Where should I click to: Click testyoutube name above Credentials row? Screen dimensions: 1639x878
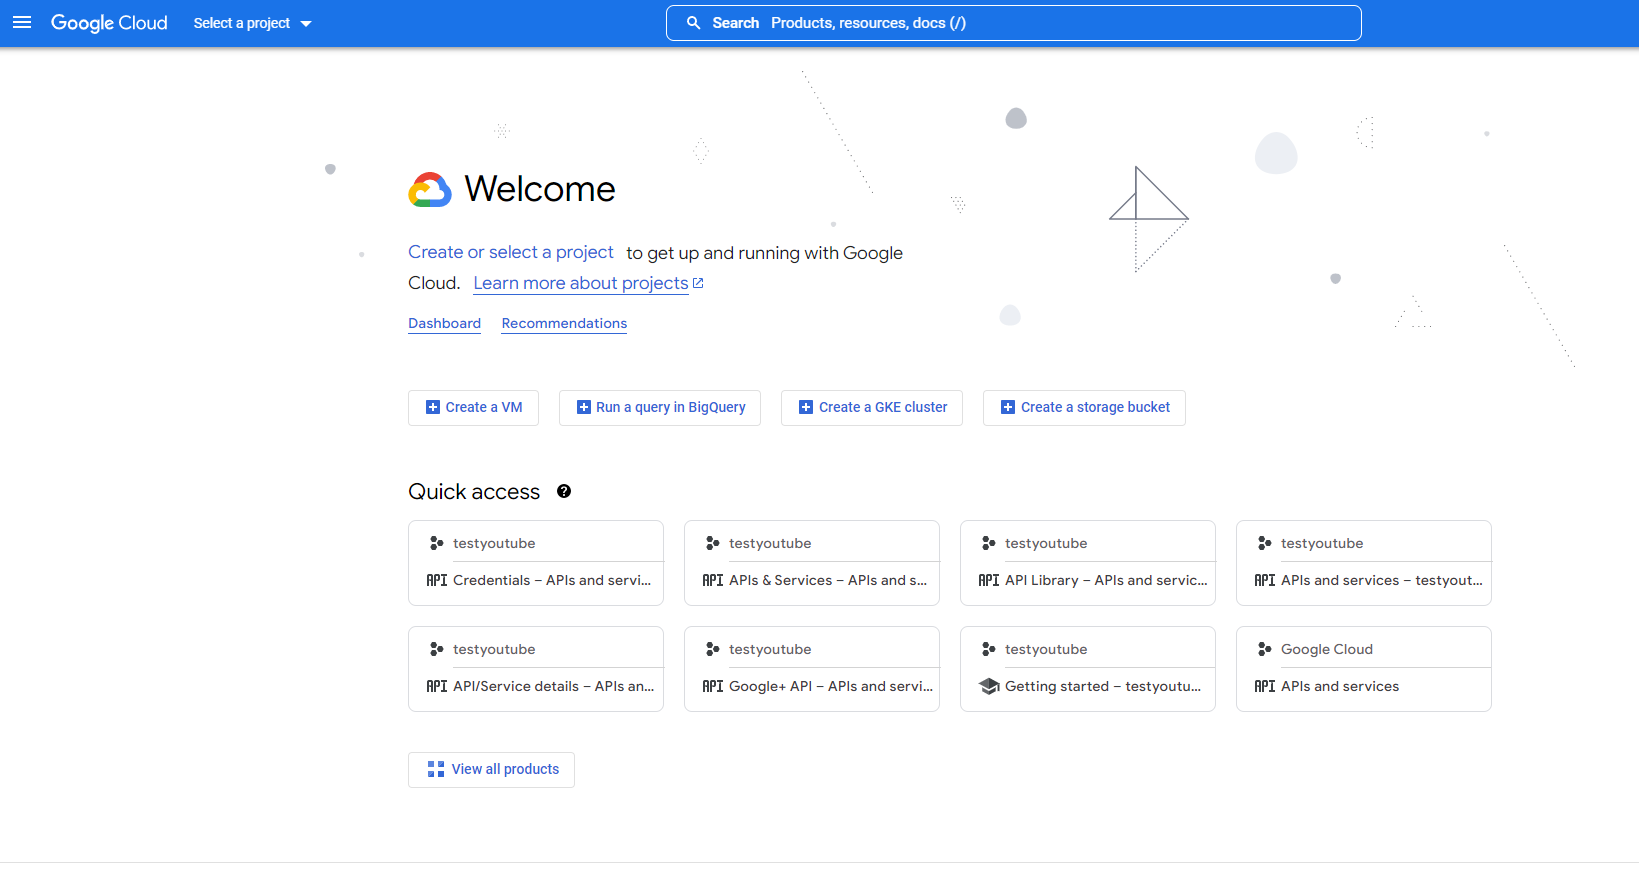tap(494, 543)
